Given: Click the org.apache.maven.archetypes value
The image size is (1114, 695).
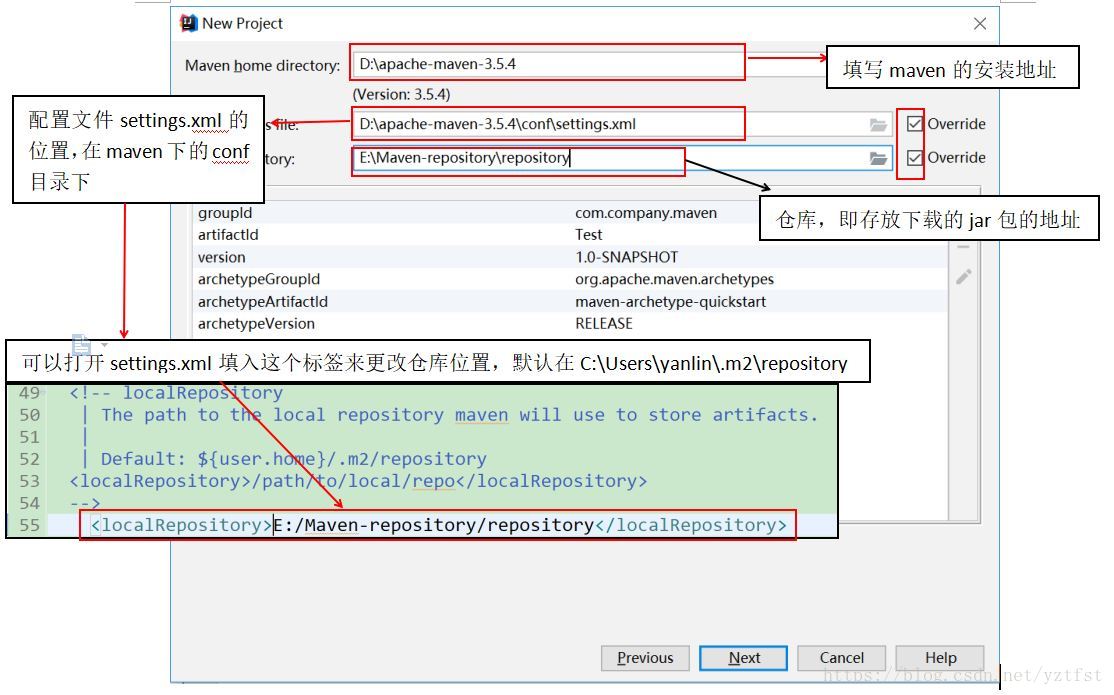Looking at the screenshot, I should coord(674,279).
